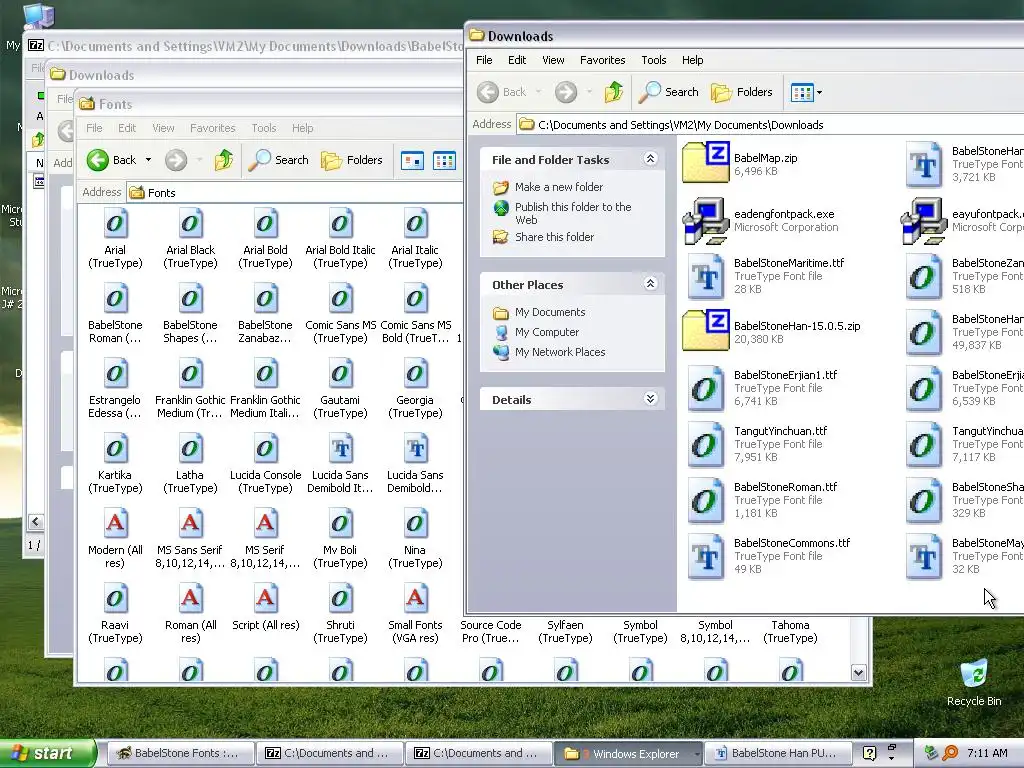The height and width of the screenshot is (768, 1024).
Task: Collapse Other Places panel
Action: click(x=650, y=283)
